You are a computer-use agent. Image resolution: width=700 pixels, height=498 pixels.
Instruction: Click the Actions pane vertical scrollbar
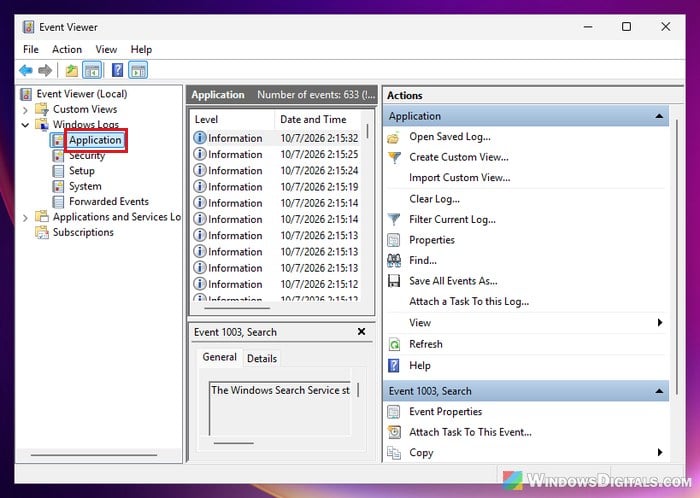pyautogui.click(x=677, y=257)
